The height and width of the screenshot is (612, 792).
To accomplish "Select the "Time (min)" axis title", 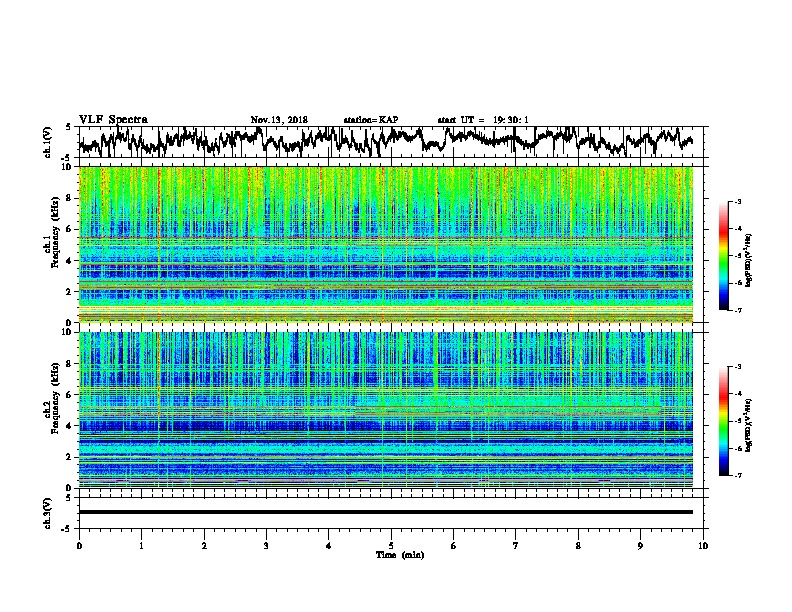I will [x=400, y=555].
